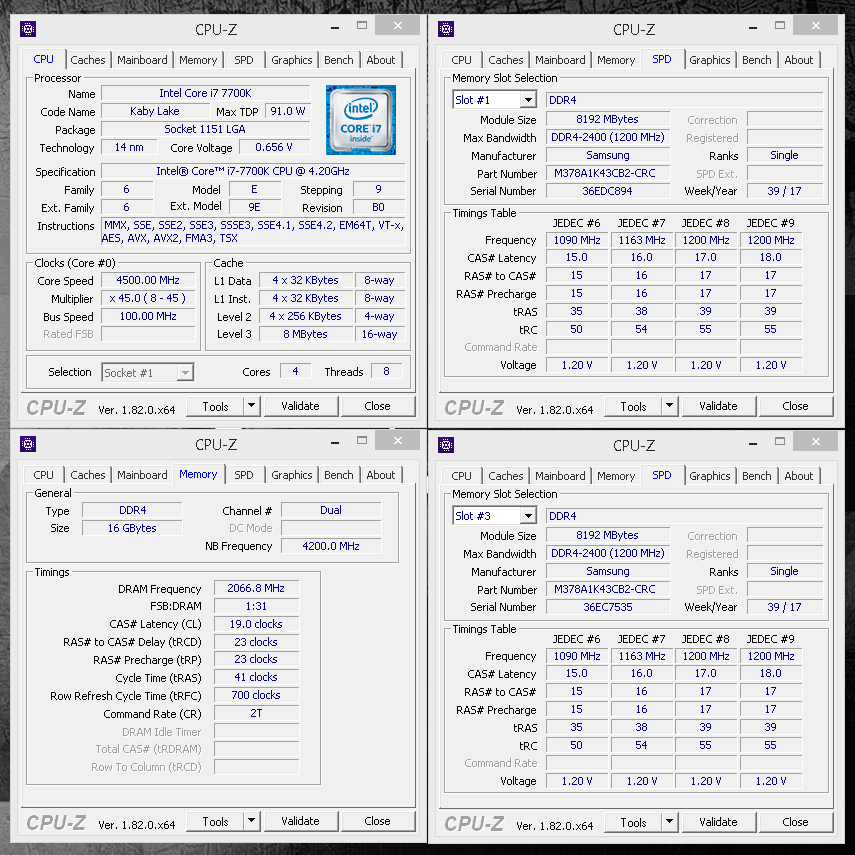Click the Max TDP value 91.0 W
Image resolution: width=855 pixels, height=855 pixels.
coord(288,111)
